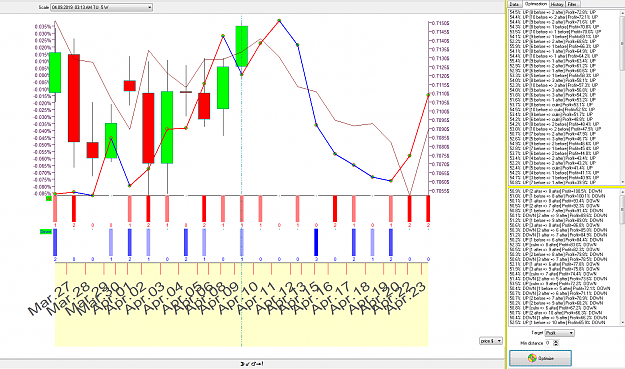Increase Min distance with the up arrow
This screenshot has width=625, height=369.
556,341
